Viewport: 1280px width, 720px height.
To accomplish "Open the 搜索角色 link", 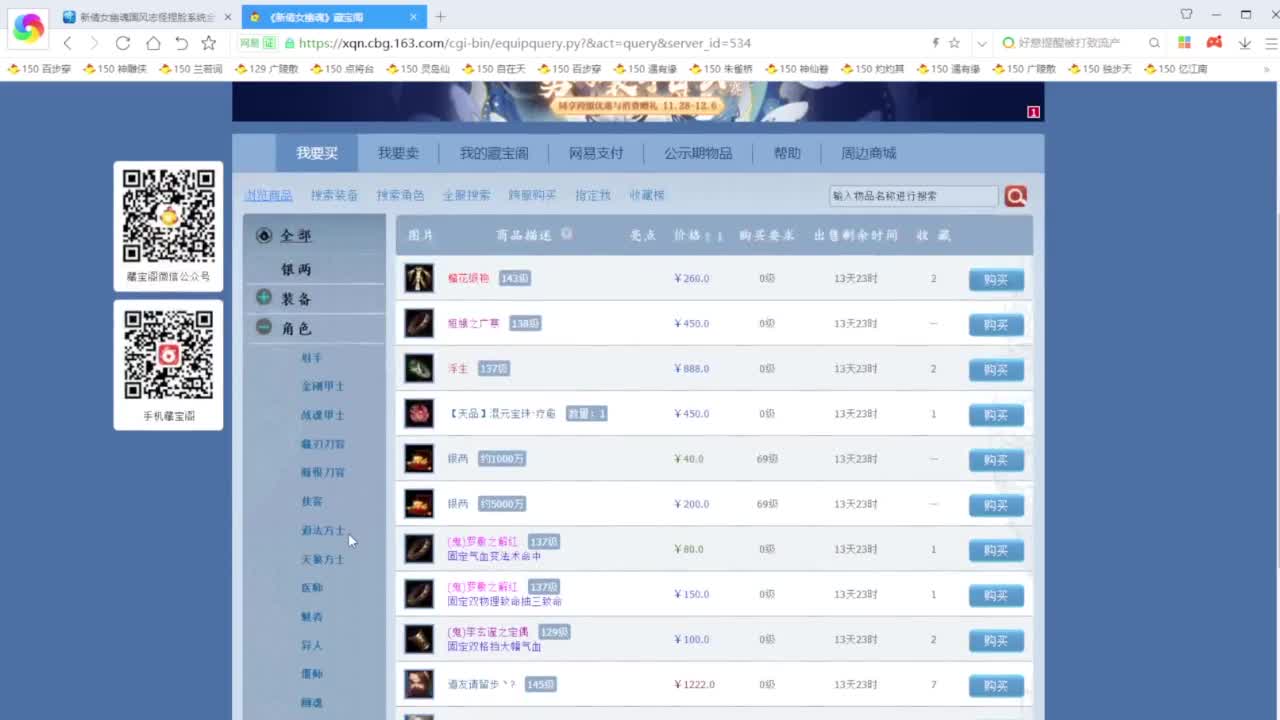I will 400,195.
